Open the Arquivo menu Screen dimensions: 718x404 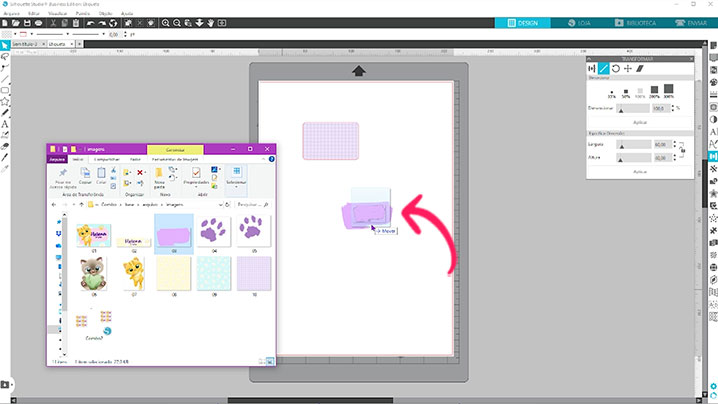(11, 13)
